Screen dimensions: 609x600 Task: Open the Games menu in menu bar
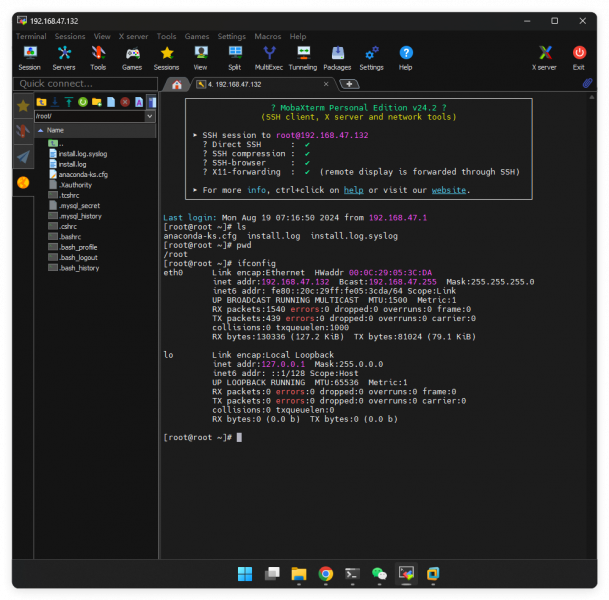[197, 37]
